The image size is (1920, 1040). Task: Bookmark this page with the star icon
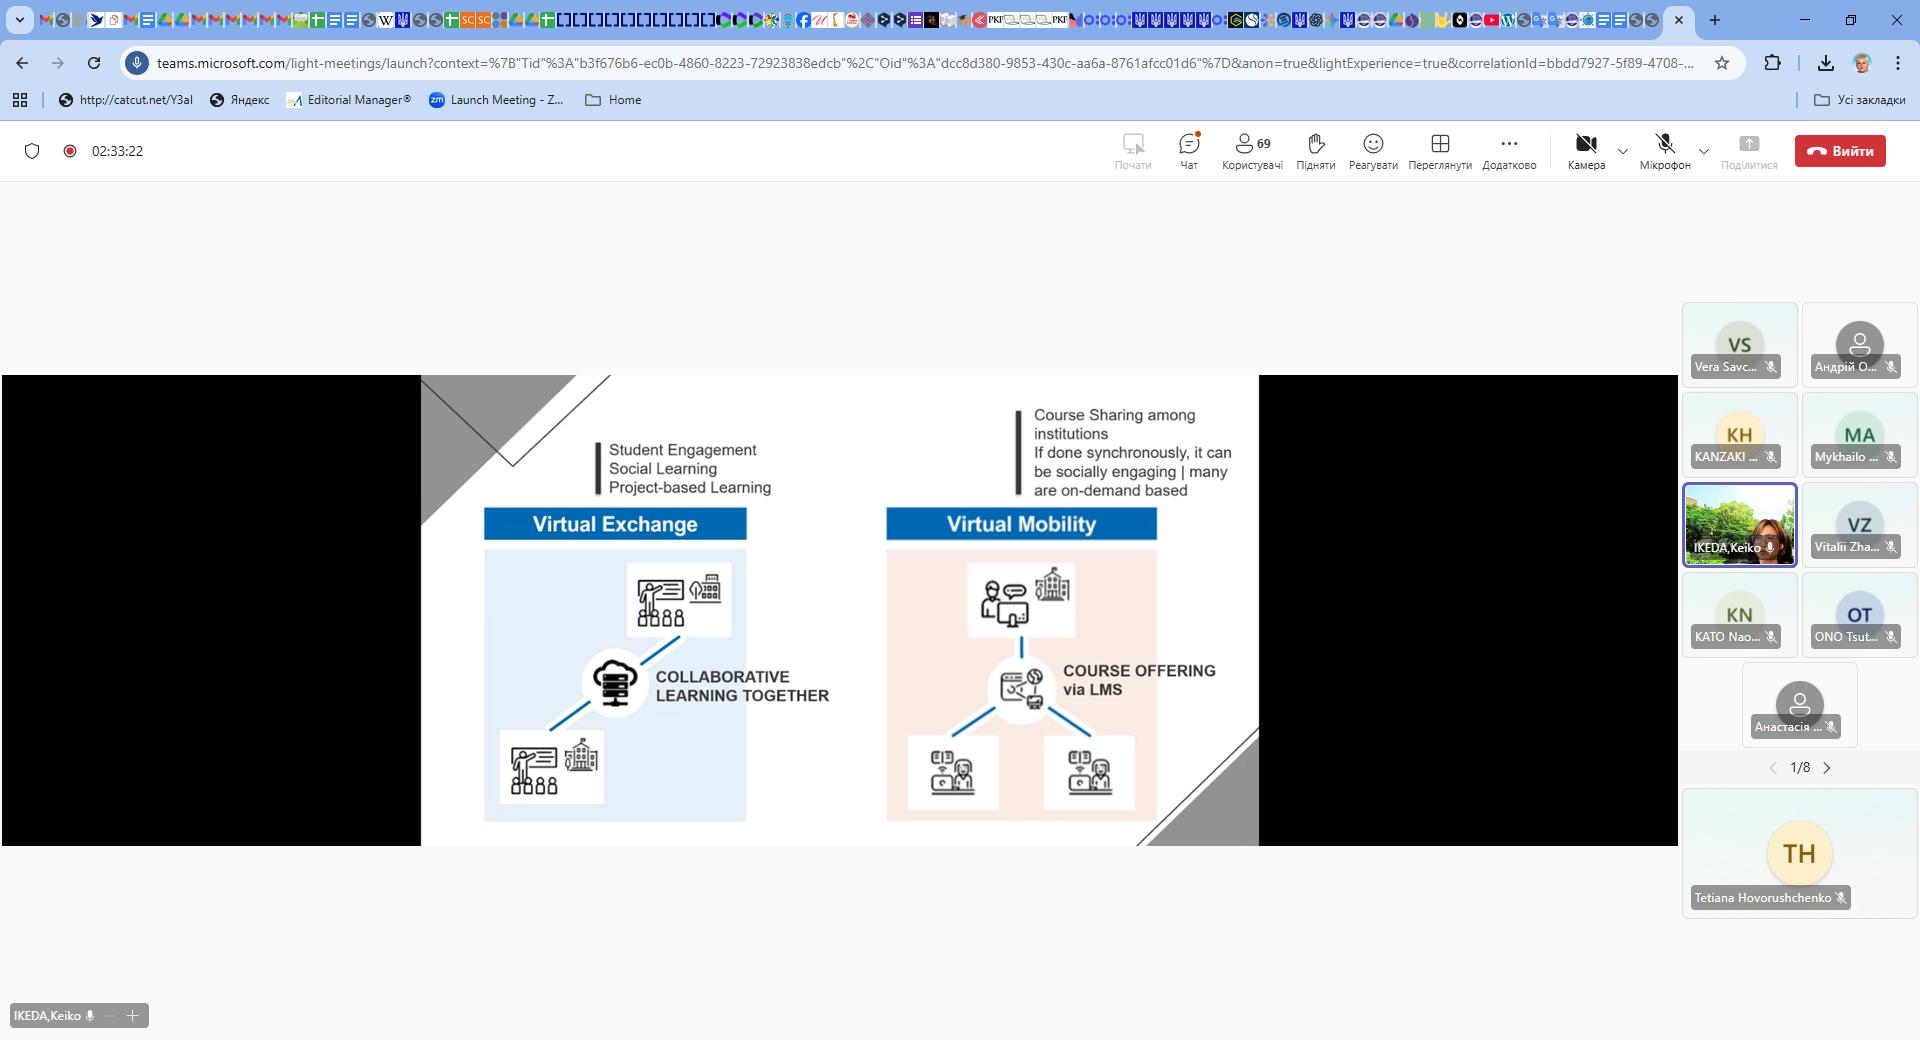tap(1721, 63)
